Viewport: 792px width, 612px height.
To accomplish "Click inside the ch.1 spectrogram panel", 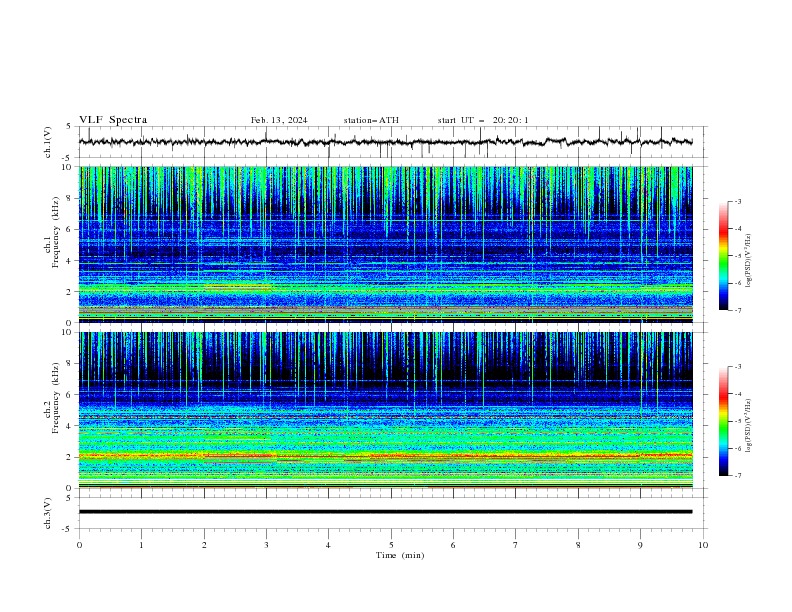I will pos(385,244).
